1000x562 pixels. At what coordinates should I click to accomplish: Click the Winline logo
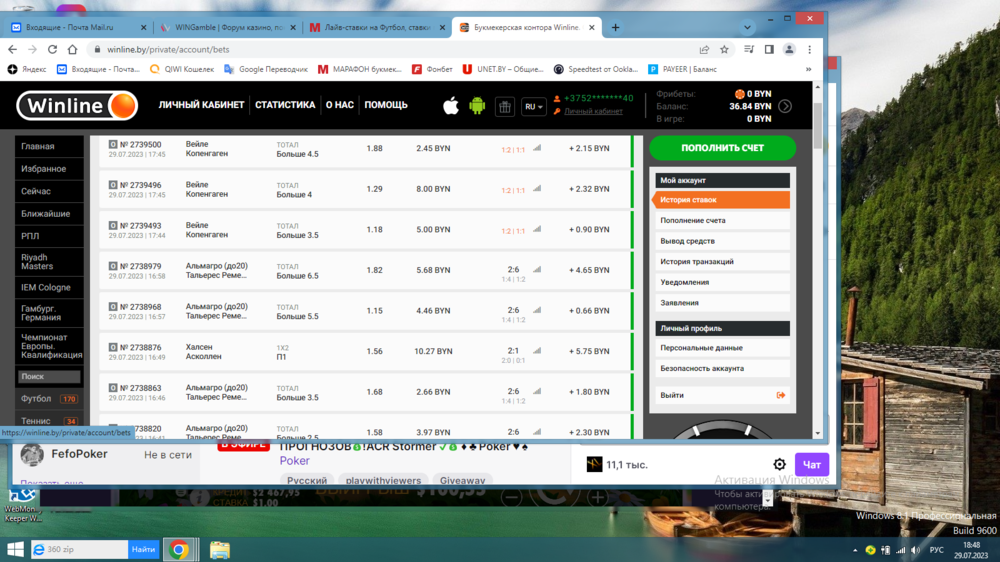coord(76,105)
